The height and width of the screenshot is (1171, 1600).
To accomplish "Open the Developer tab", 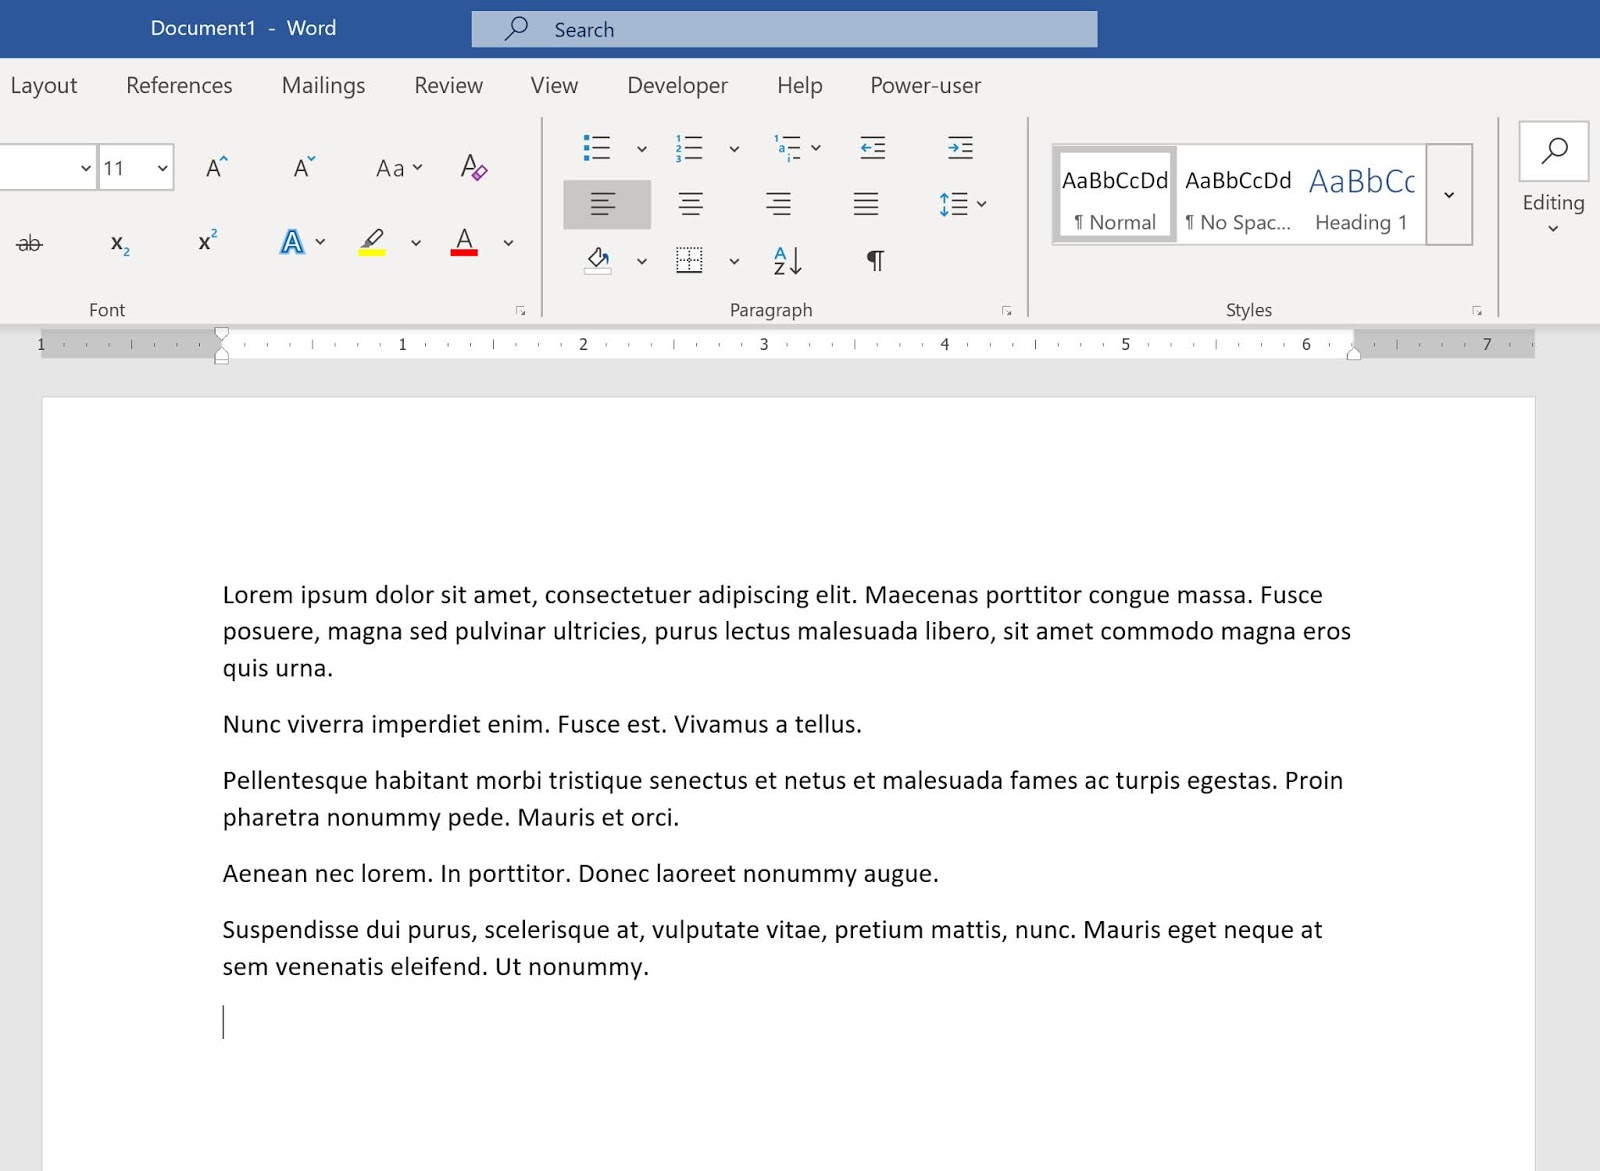I will (x=676, y=86).
